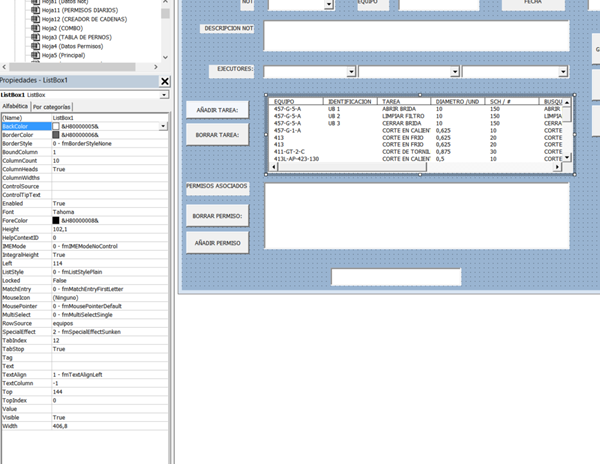Select Hoja11 (PERMISOS DIARIOS) sheet icon
The height and width of the screenshot is (464, 600).
pyautogui.click(x=36, y=9)
